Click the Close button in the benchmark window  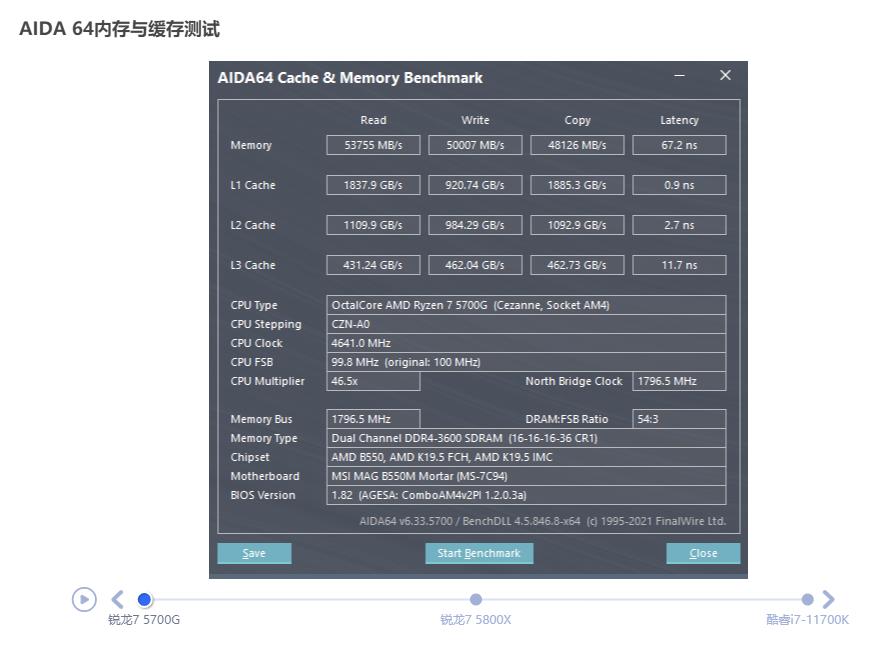703,552
